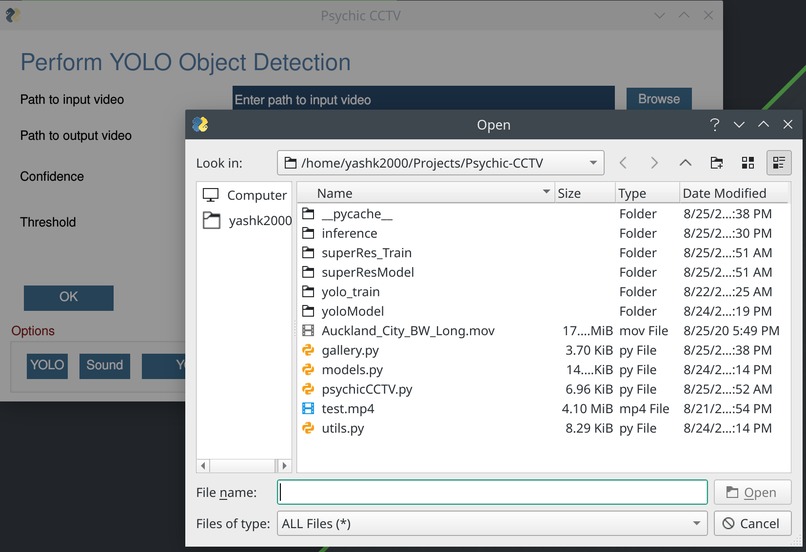Sort files by Type column
The image size is (806, 552).
click(647, 193)
